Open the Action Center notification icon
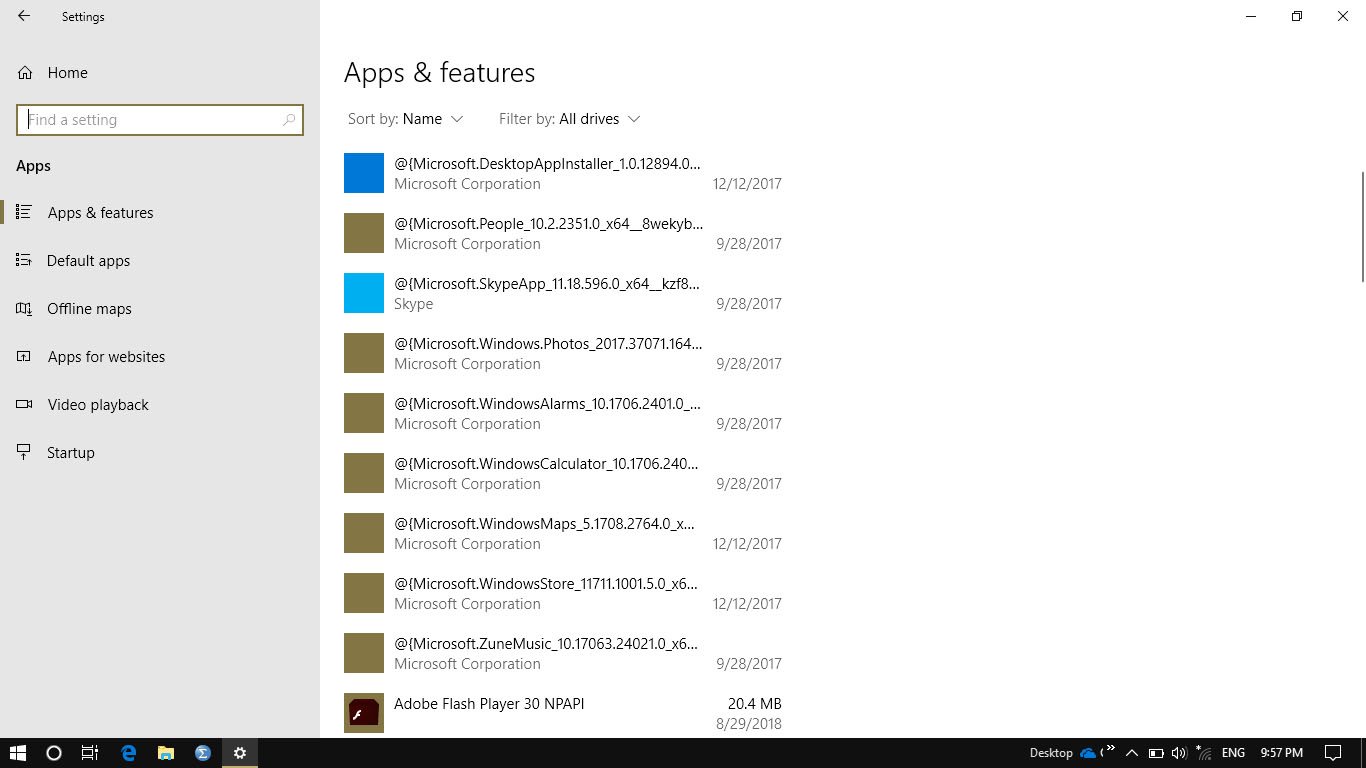 (1333, 753)
